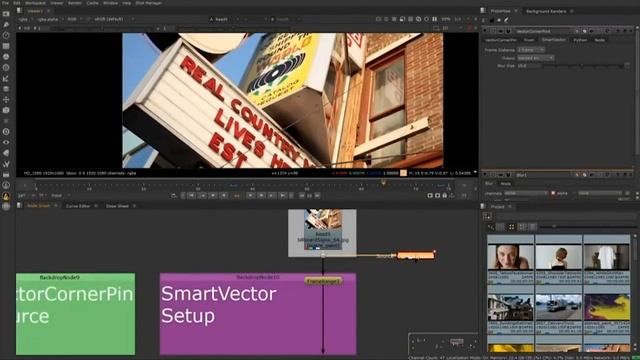This screenshot has width=640, height=360.
Task: Open the rgba.alpha channel dropdown
Action: (50, 19)
